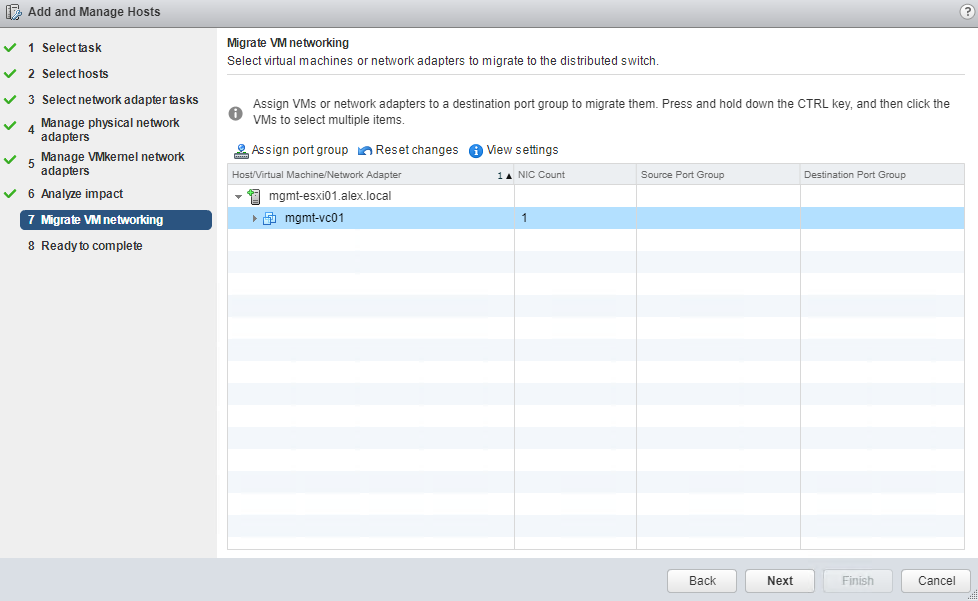The image size is (978, 601).
Task: Click NIC count value 1 for mgmt-vc01
Action: [x=525, y=218]
